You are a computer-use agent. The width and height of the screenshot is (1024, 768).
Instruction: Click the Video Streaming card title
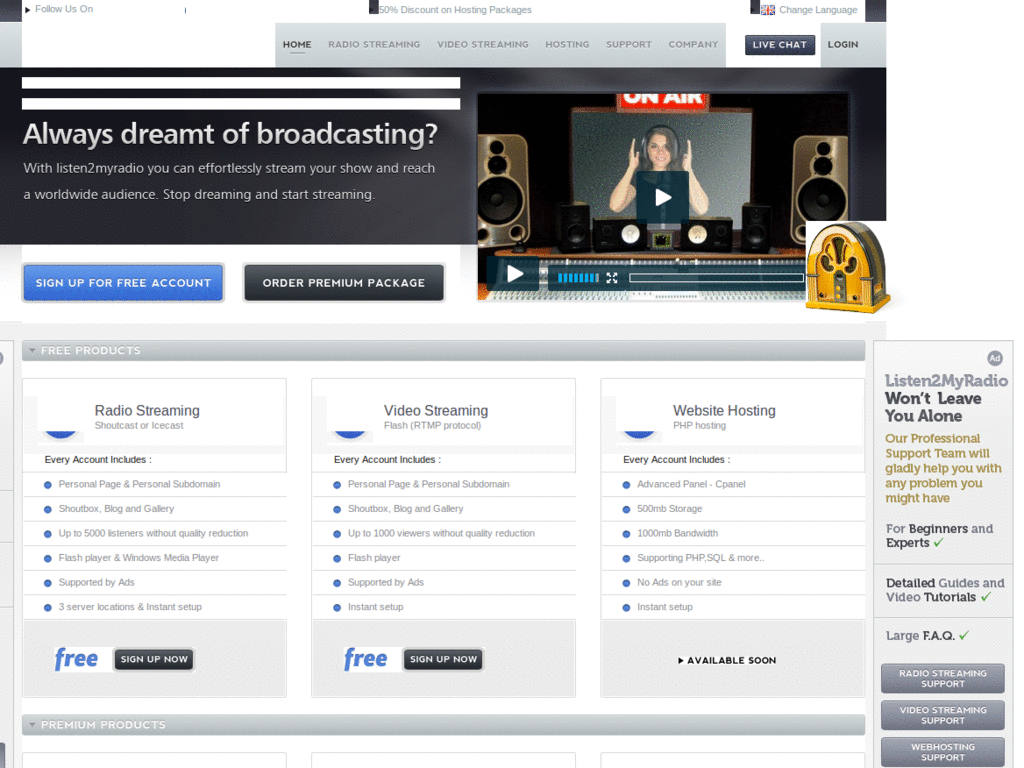[x=436, y=410]
